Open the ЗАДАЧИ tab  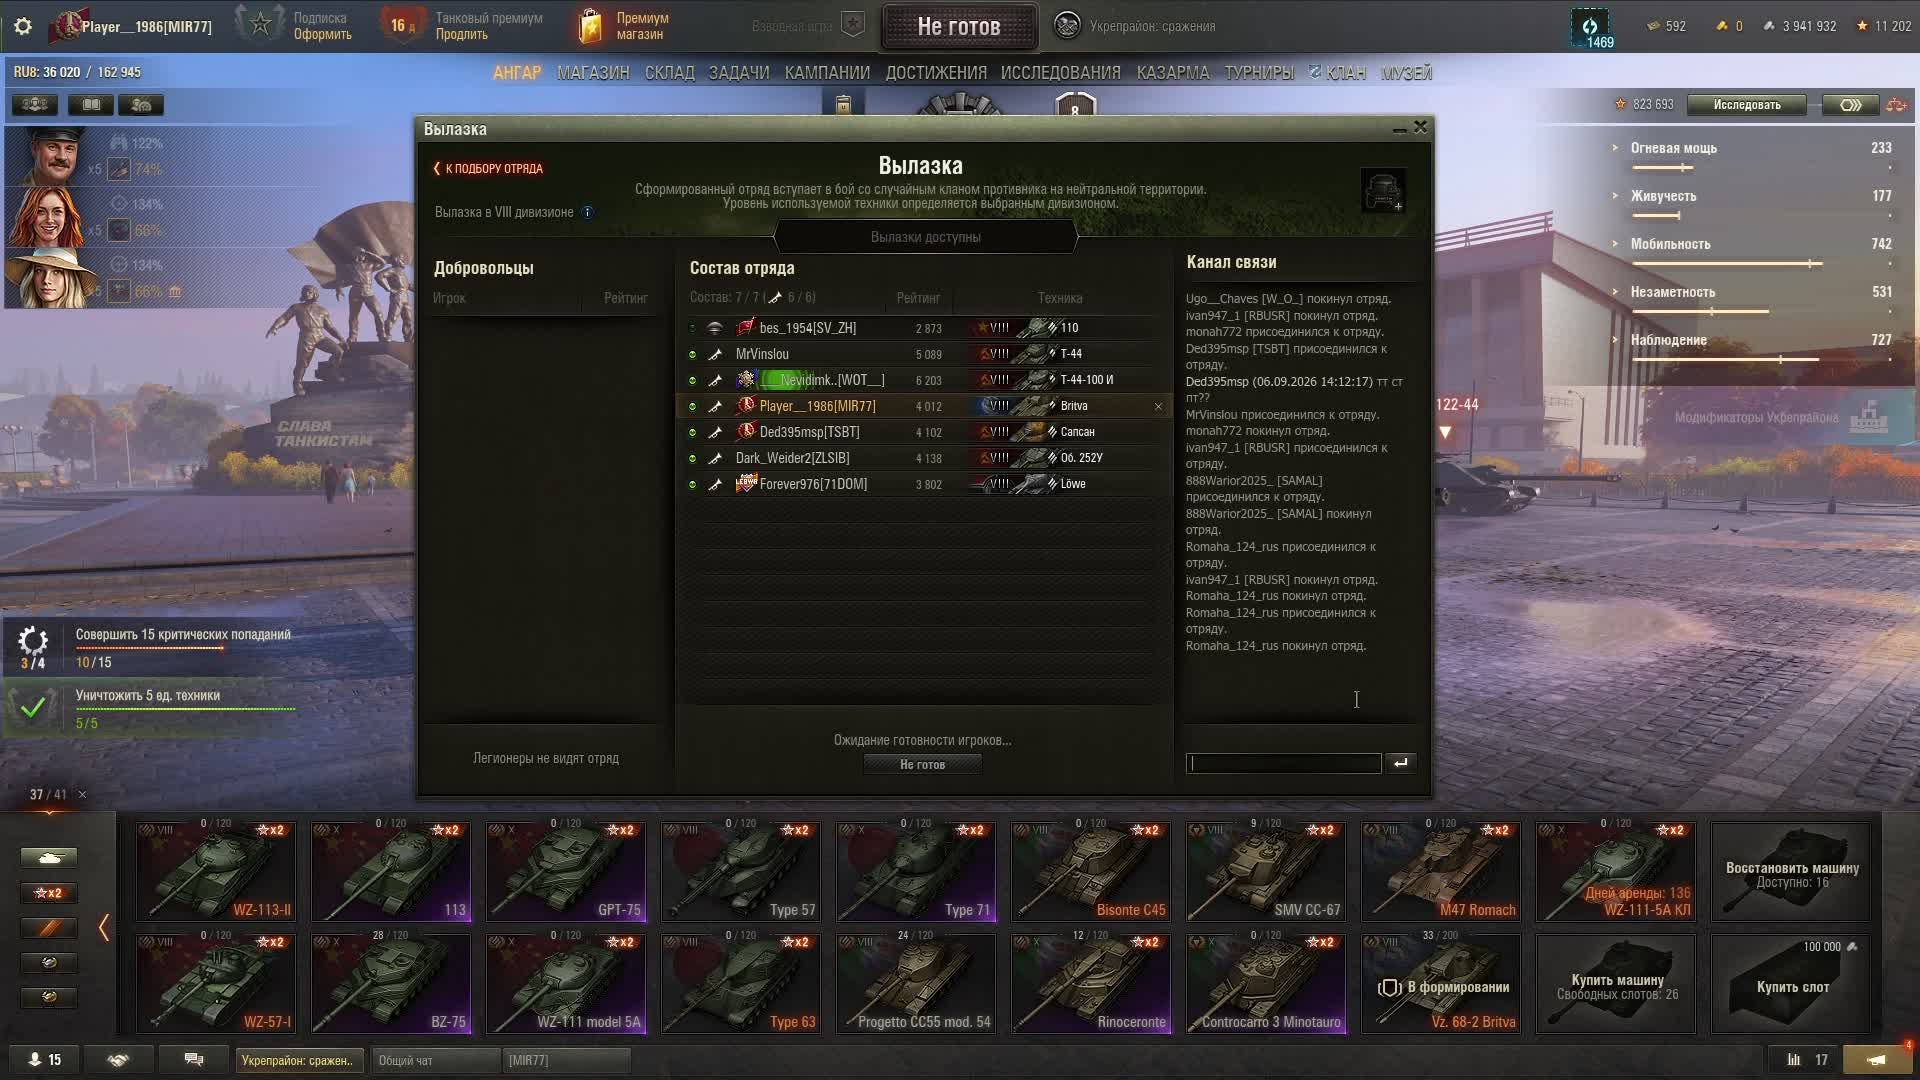pyautogui.click(x=739, y=73)
